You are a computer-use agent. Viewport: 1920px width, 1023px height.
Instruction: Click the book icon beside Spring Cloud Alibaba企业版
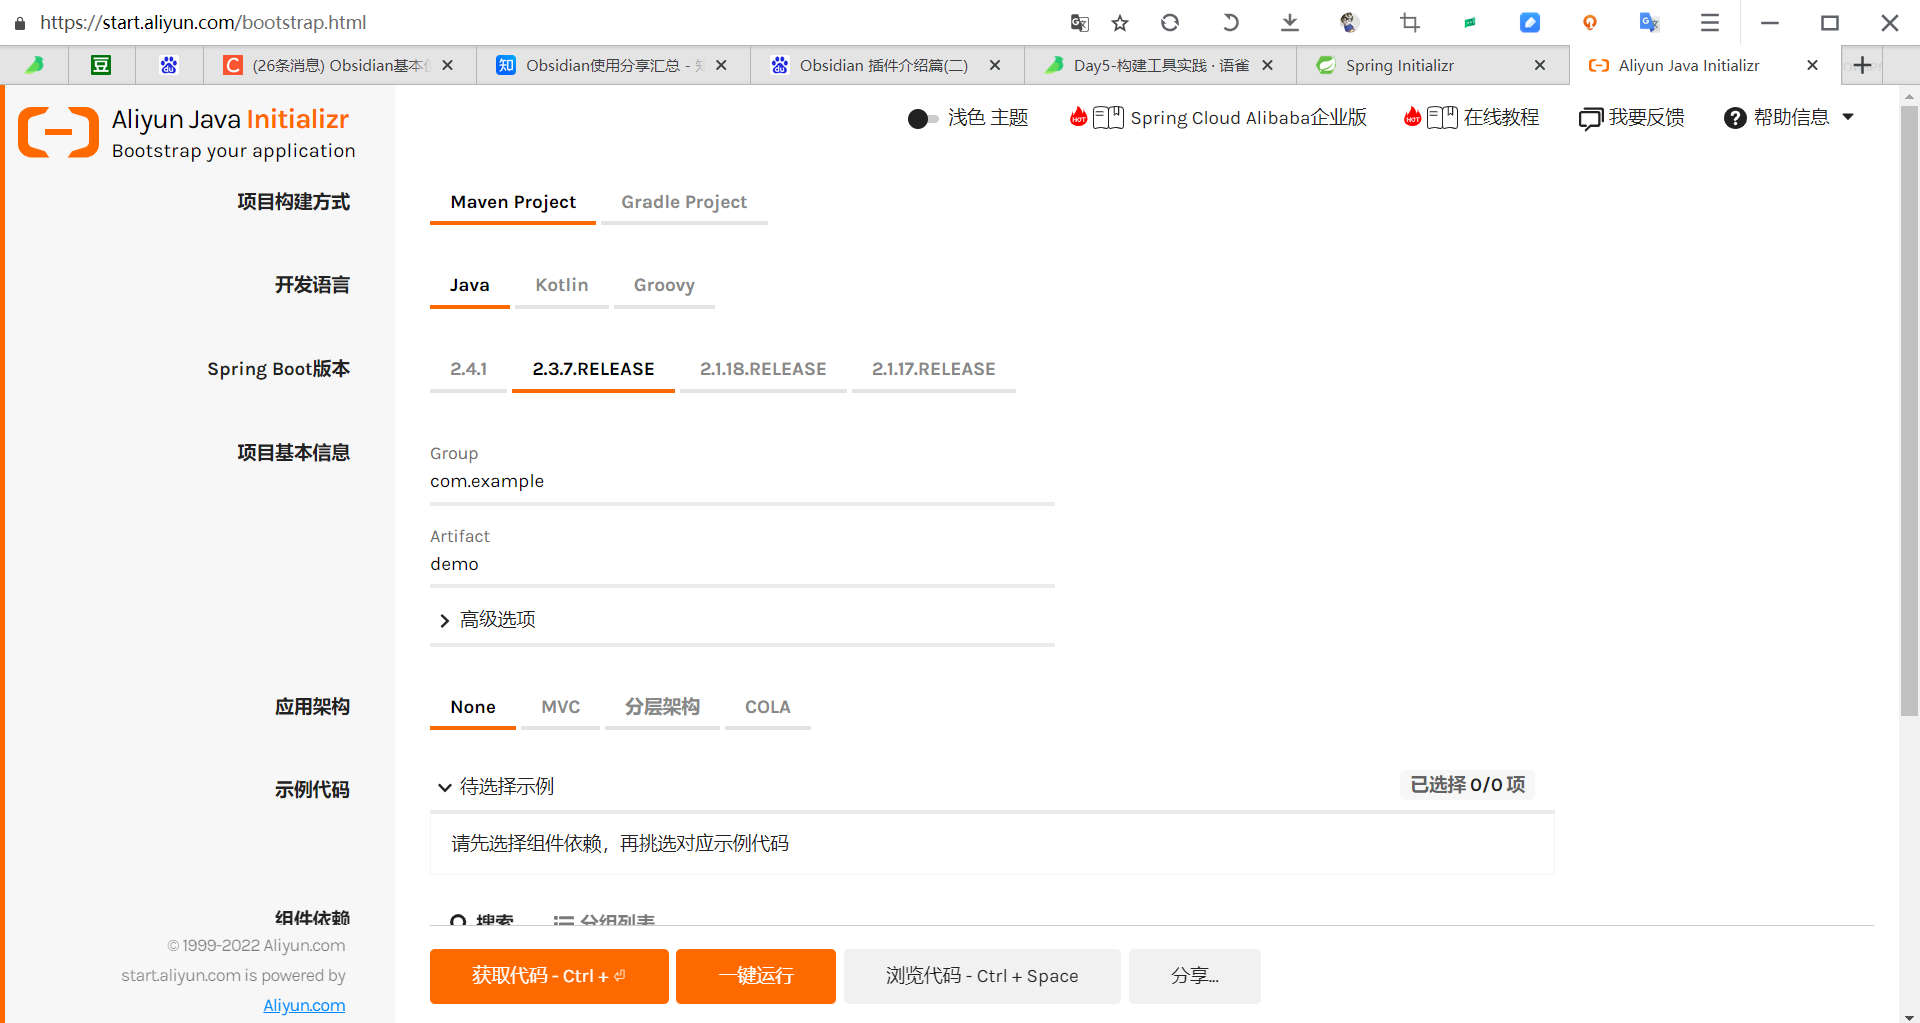(1108, 118)
